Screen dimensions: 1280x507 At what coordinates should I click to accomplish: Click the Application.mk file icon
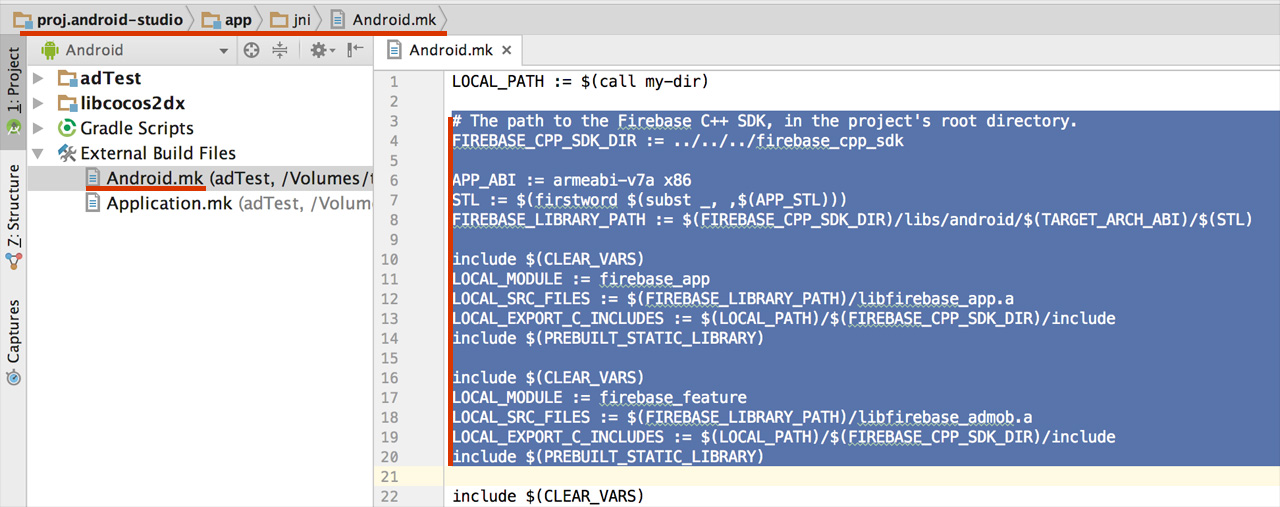[x=93, y=203]
